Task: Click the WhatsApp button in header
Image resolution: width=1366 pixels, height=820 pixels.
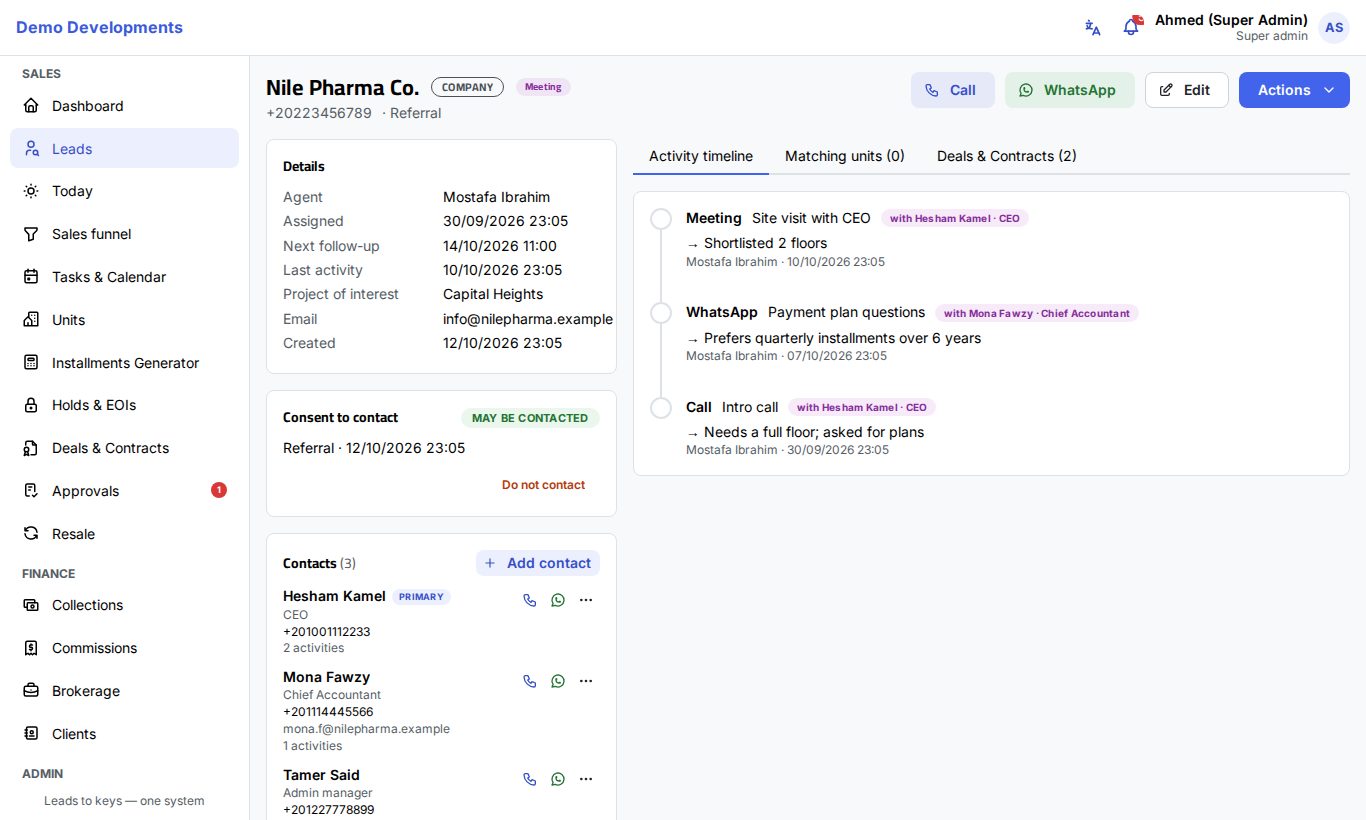Action: 1070,90
